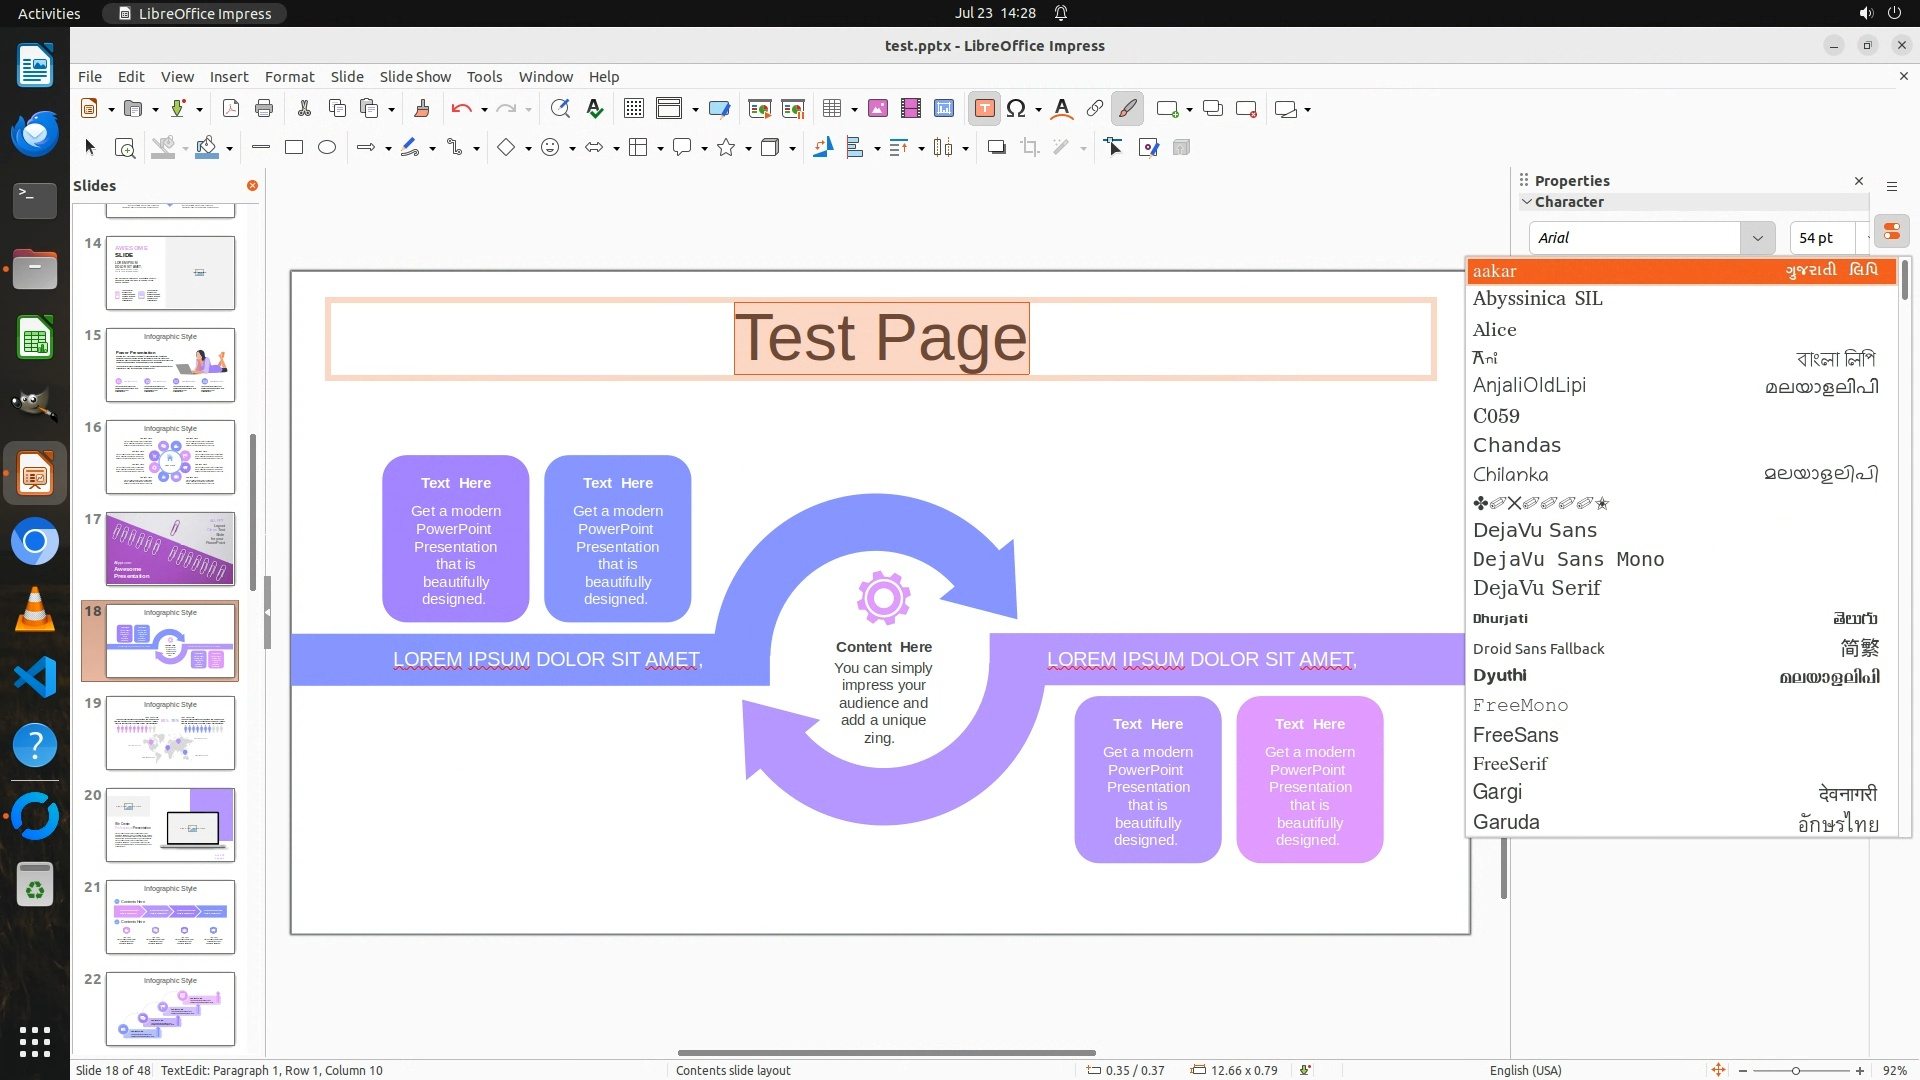
Task: Choose DejaVu Sans from the font list
Action: point(1534,531)
